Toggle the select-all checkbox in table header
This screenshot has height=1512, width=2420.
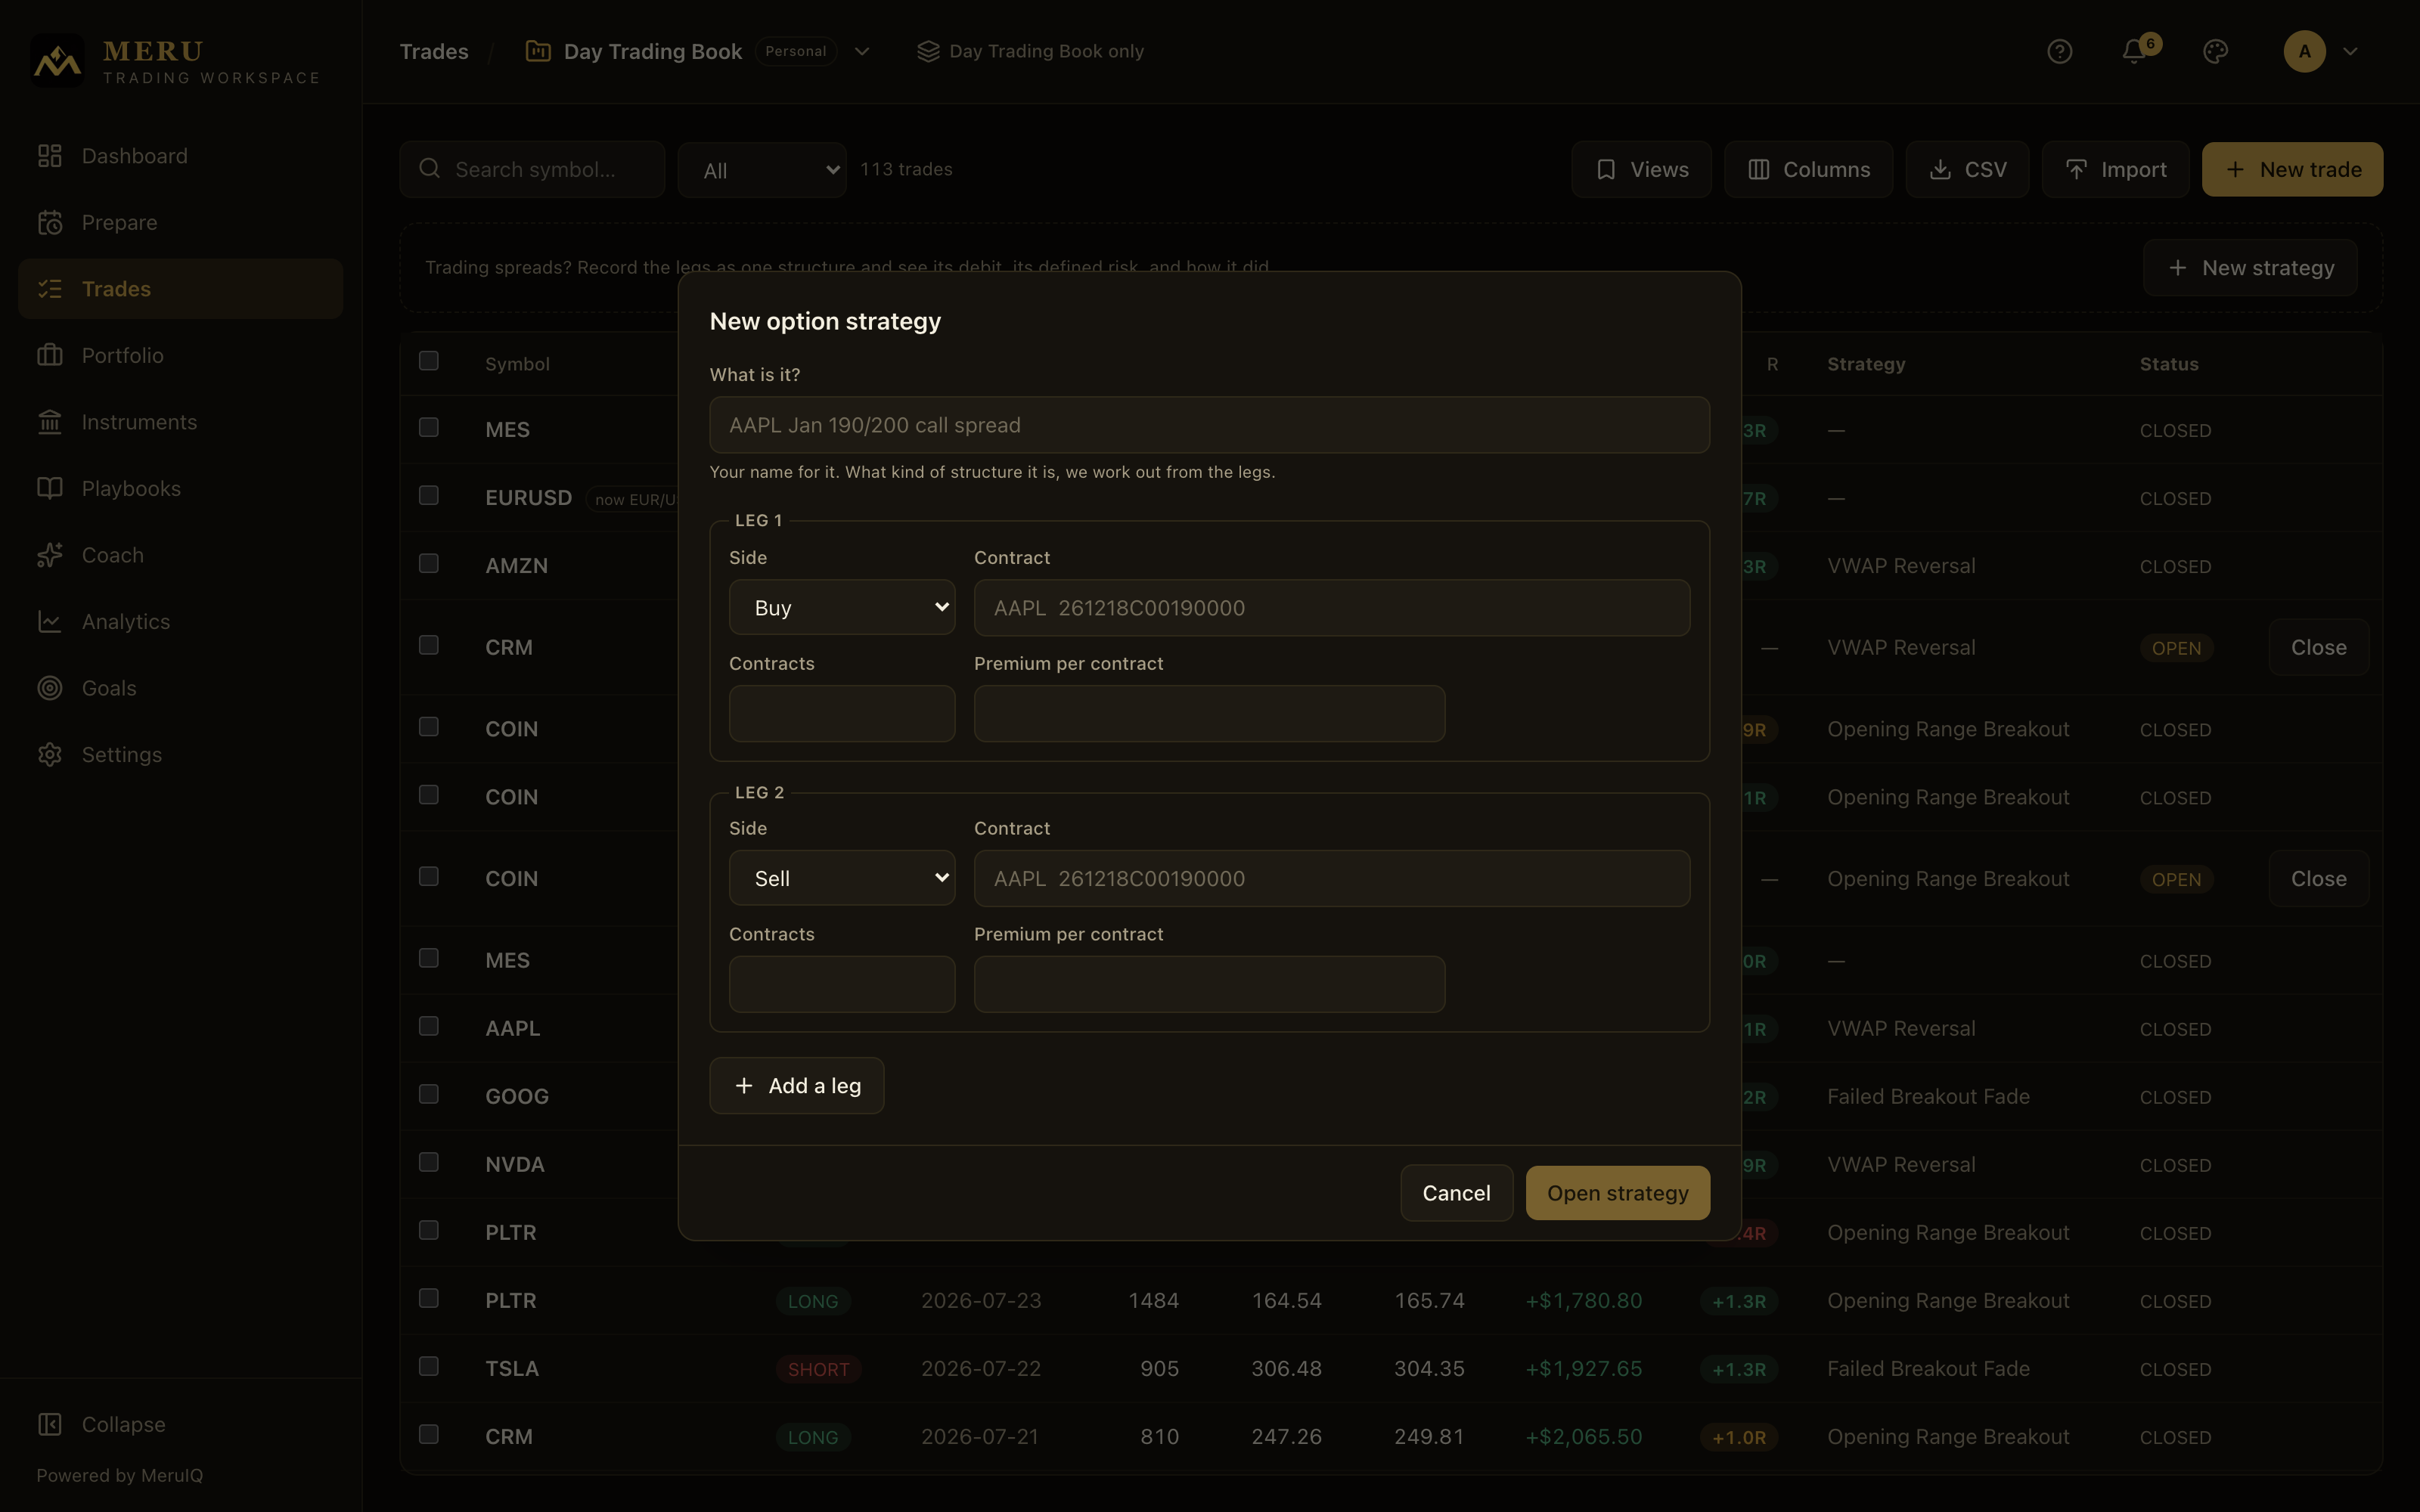click(429, 360)
